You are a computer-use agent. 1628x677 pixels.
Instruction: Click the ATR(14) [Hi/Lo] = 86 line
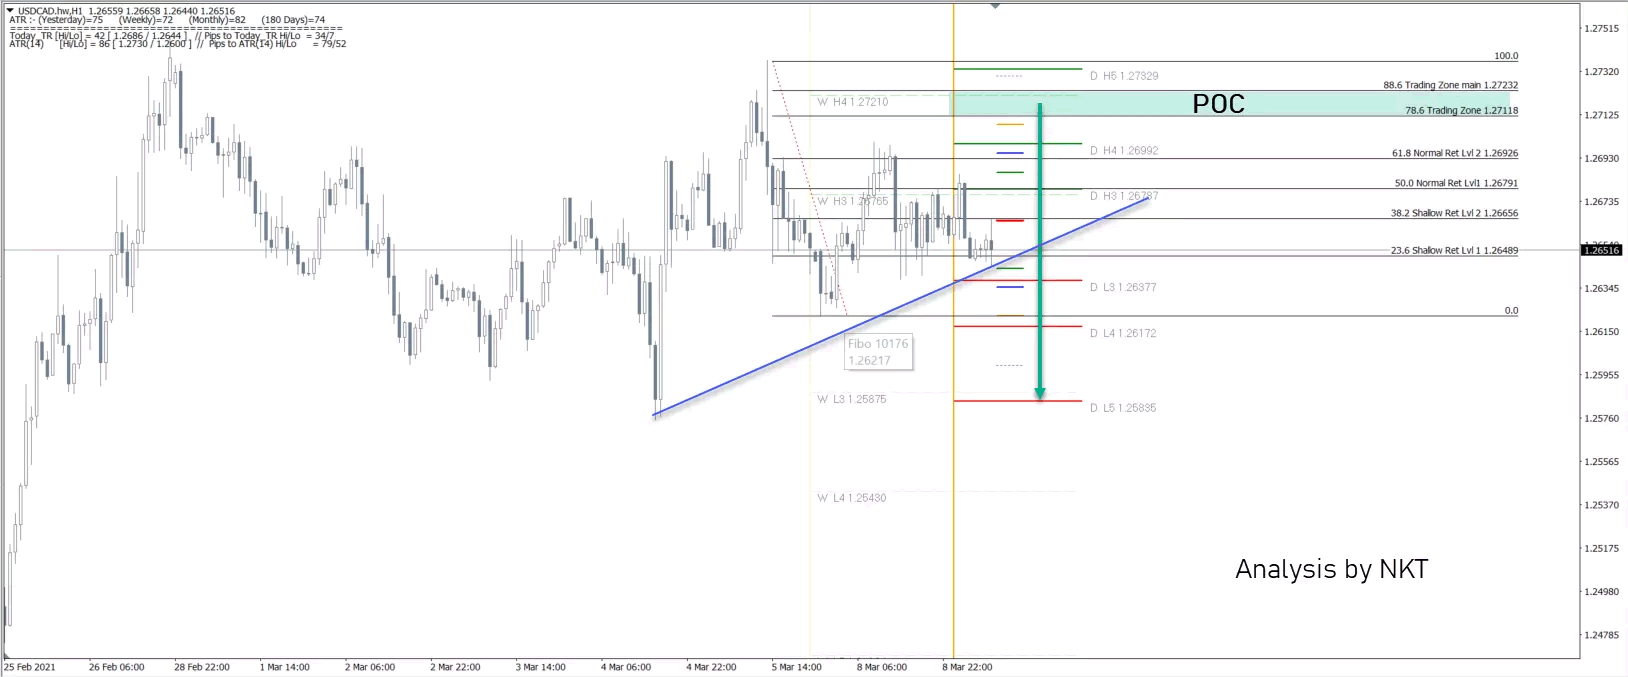pos(178,44)
